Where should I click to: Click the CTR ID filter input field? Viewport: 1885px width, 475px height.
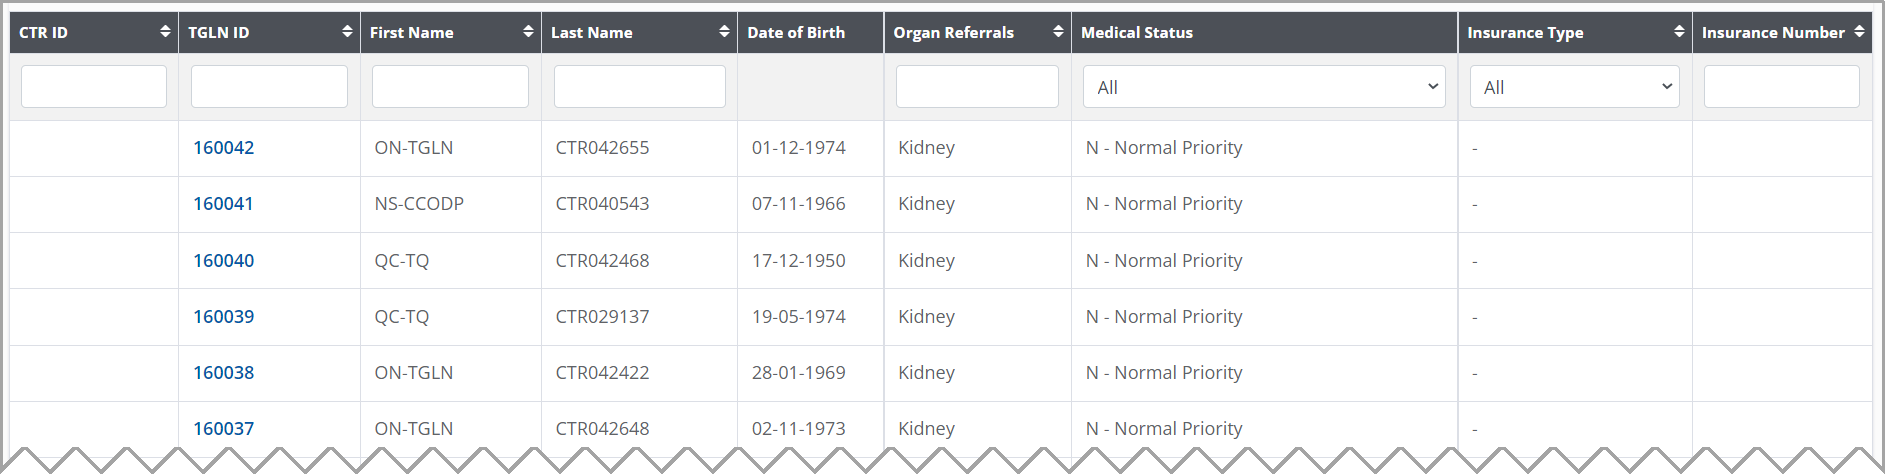coord(94,87)
